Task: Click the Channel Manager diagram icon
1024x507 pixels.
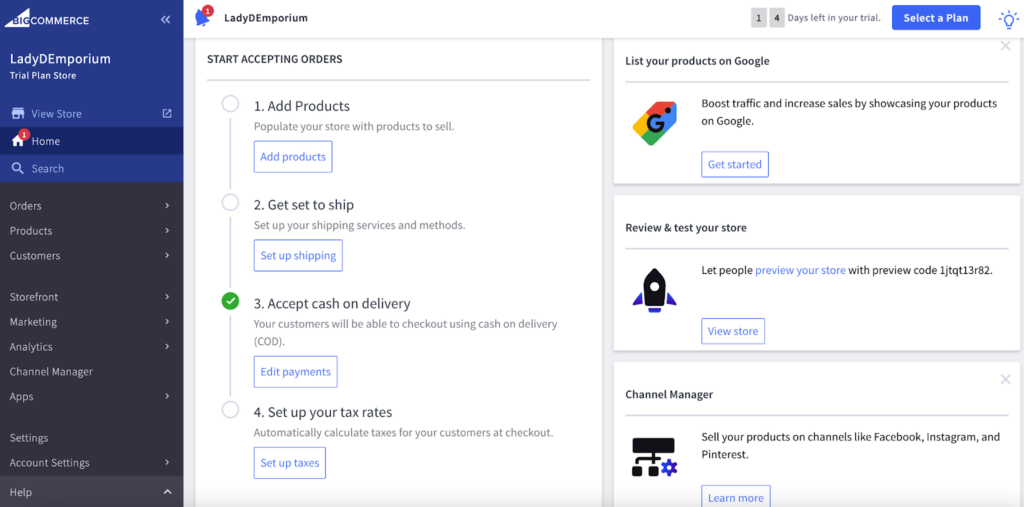Action: tap(655, 456)
